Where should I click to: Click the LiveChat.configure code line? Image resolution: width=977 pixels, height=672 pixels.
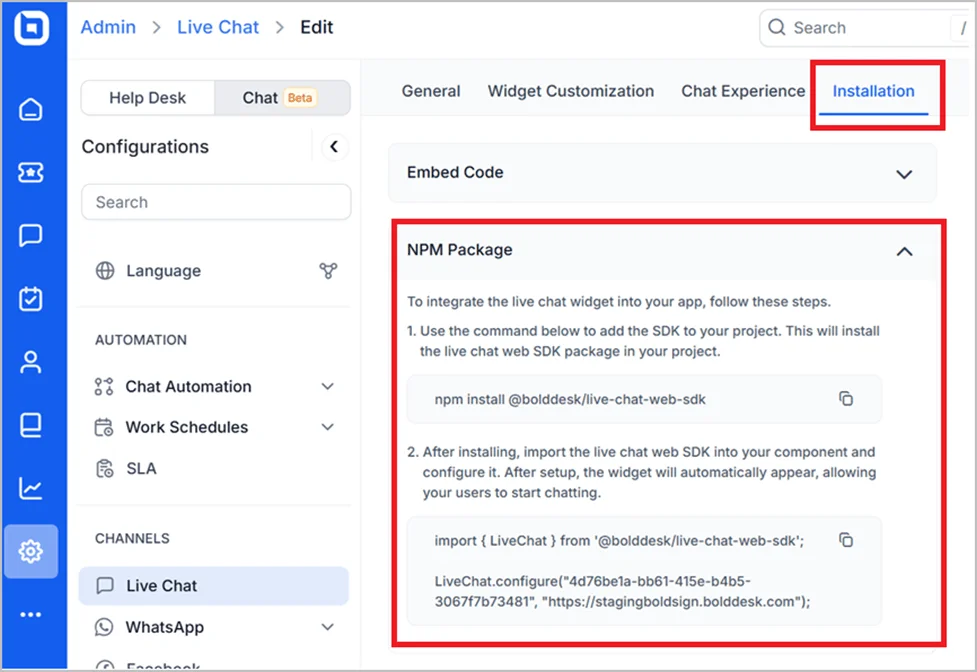tap(622, 591)
